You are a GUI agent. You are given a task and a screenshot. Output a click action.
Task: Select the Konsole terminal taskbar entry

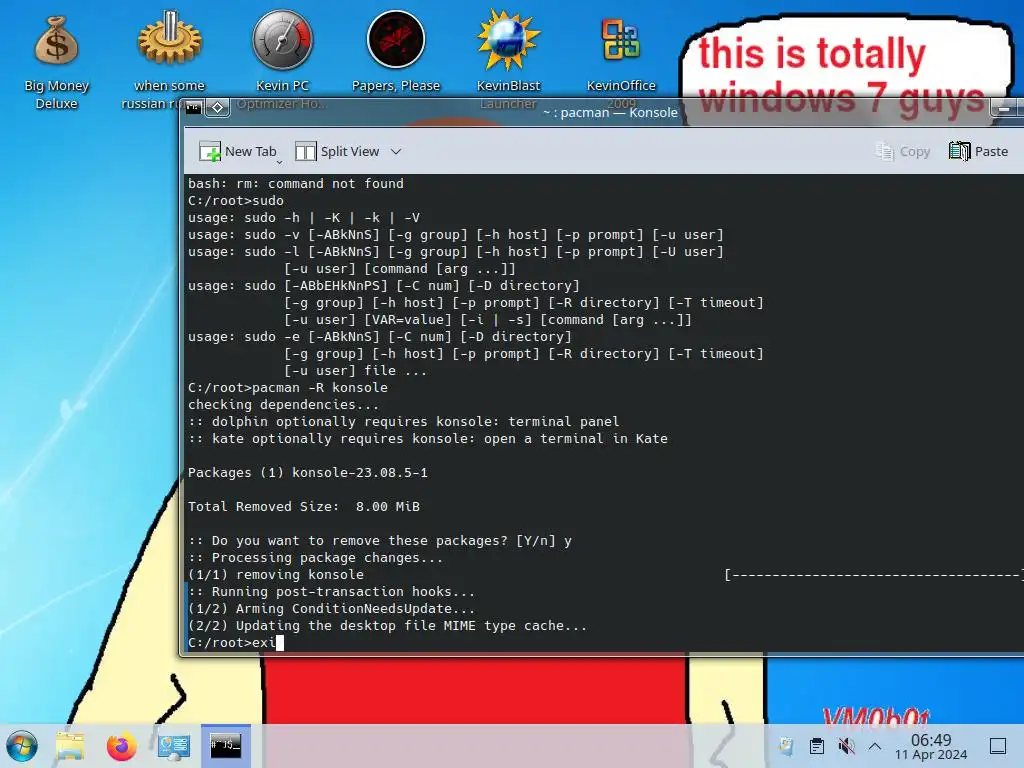(226, 745)
